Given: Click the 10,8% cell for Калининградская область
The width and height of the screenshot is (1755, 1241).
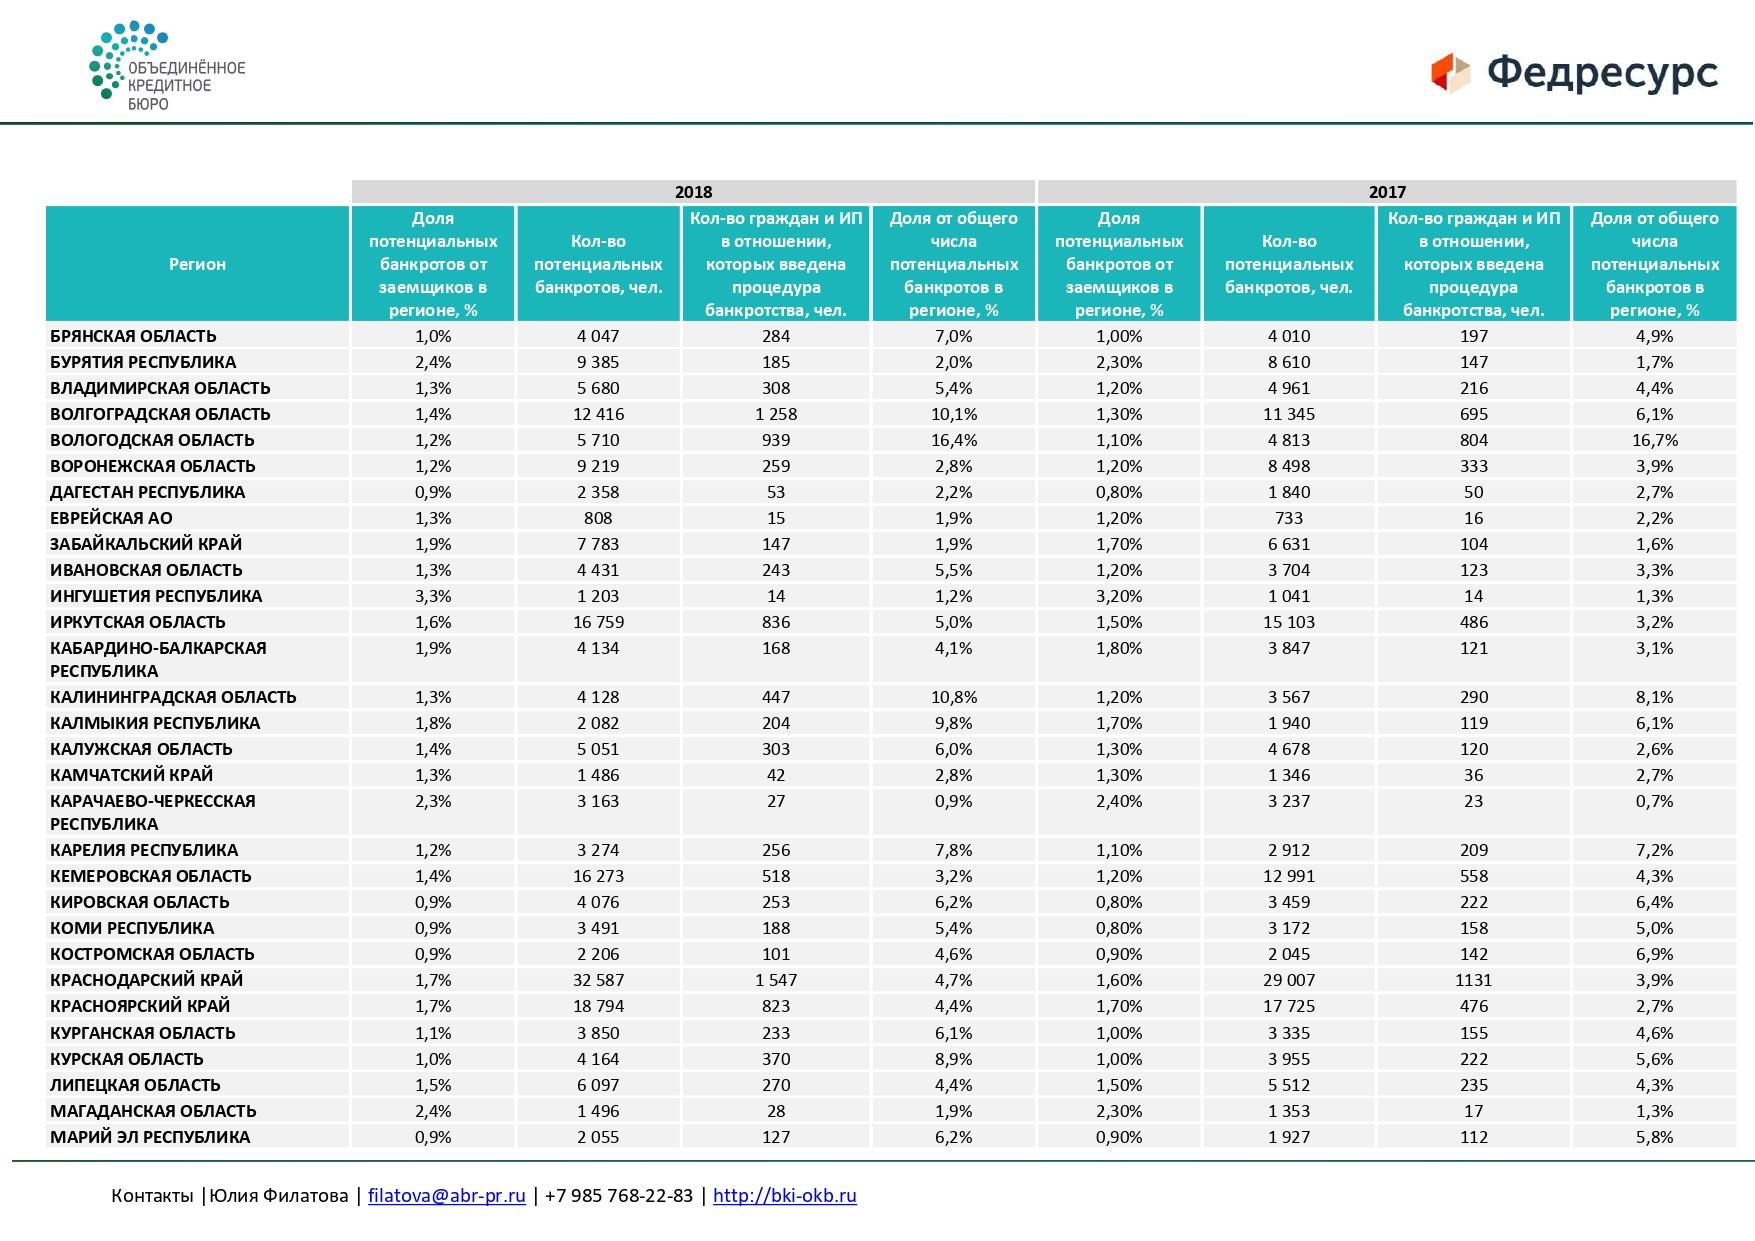Looking at the screenshot, I should pyautogui.click(x=954, y=697).
